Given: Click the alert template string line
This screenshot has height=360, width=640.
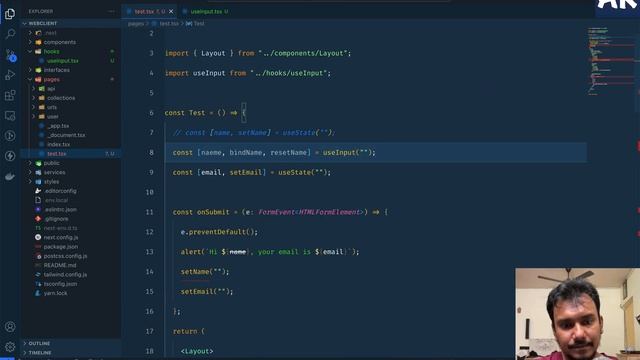Looking at the screenshot, I should pos(270,252).
